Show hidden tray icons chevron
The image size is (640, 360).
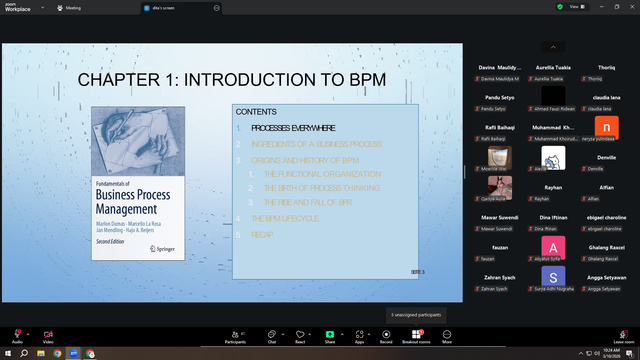580,353
